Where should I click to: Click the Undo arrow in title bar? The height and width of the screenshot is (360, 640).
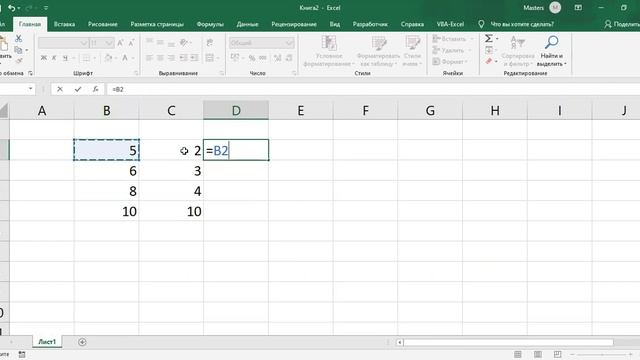pos(11,8)
